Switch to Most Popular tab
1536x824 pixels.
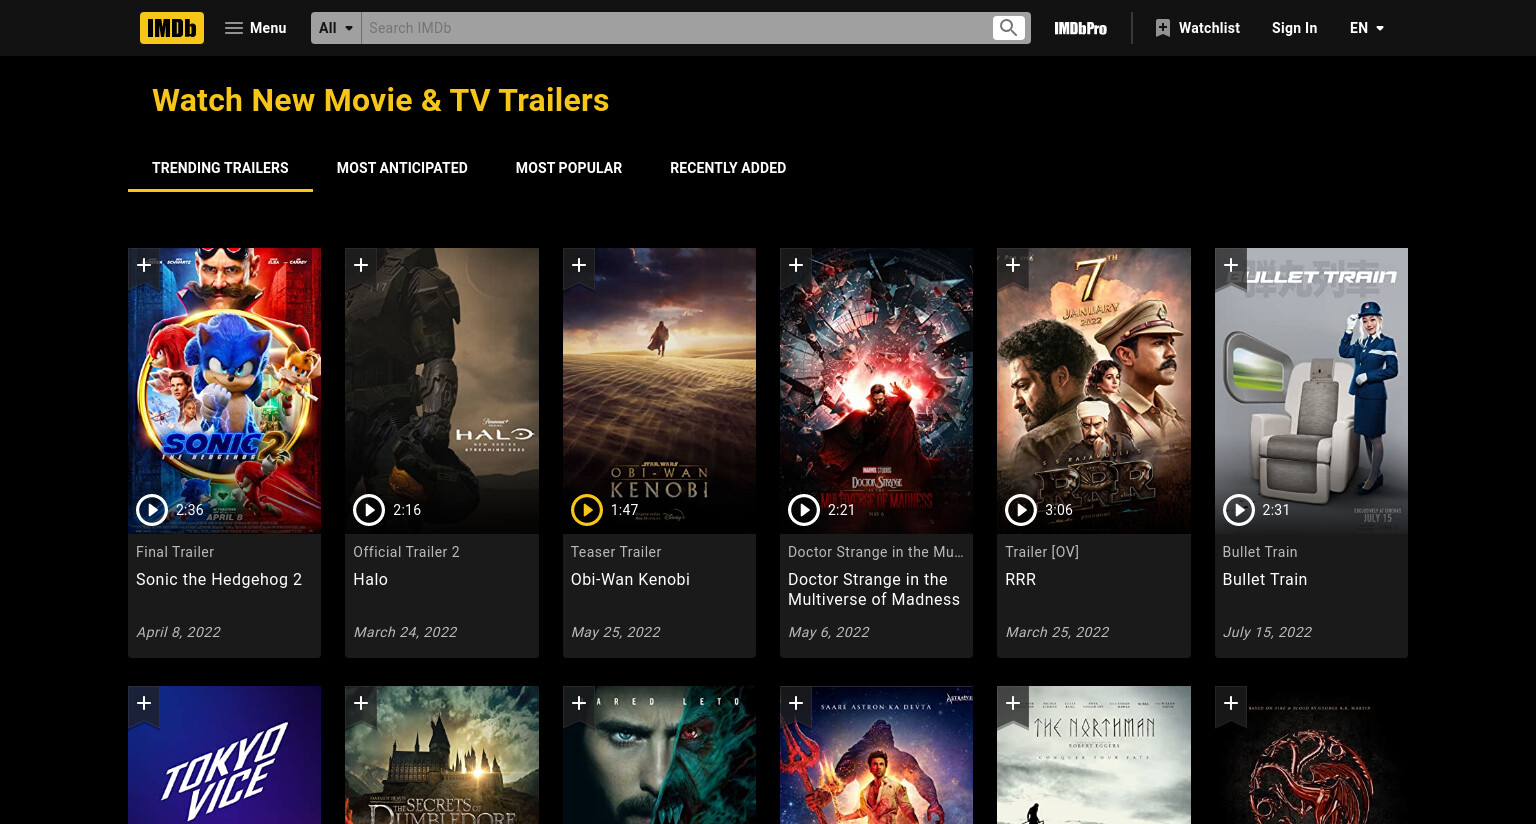pyautogui.click(x=569, y=168)
